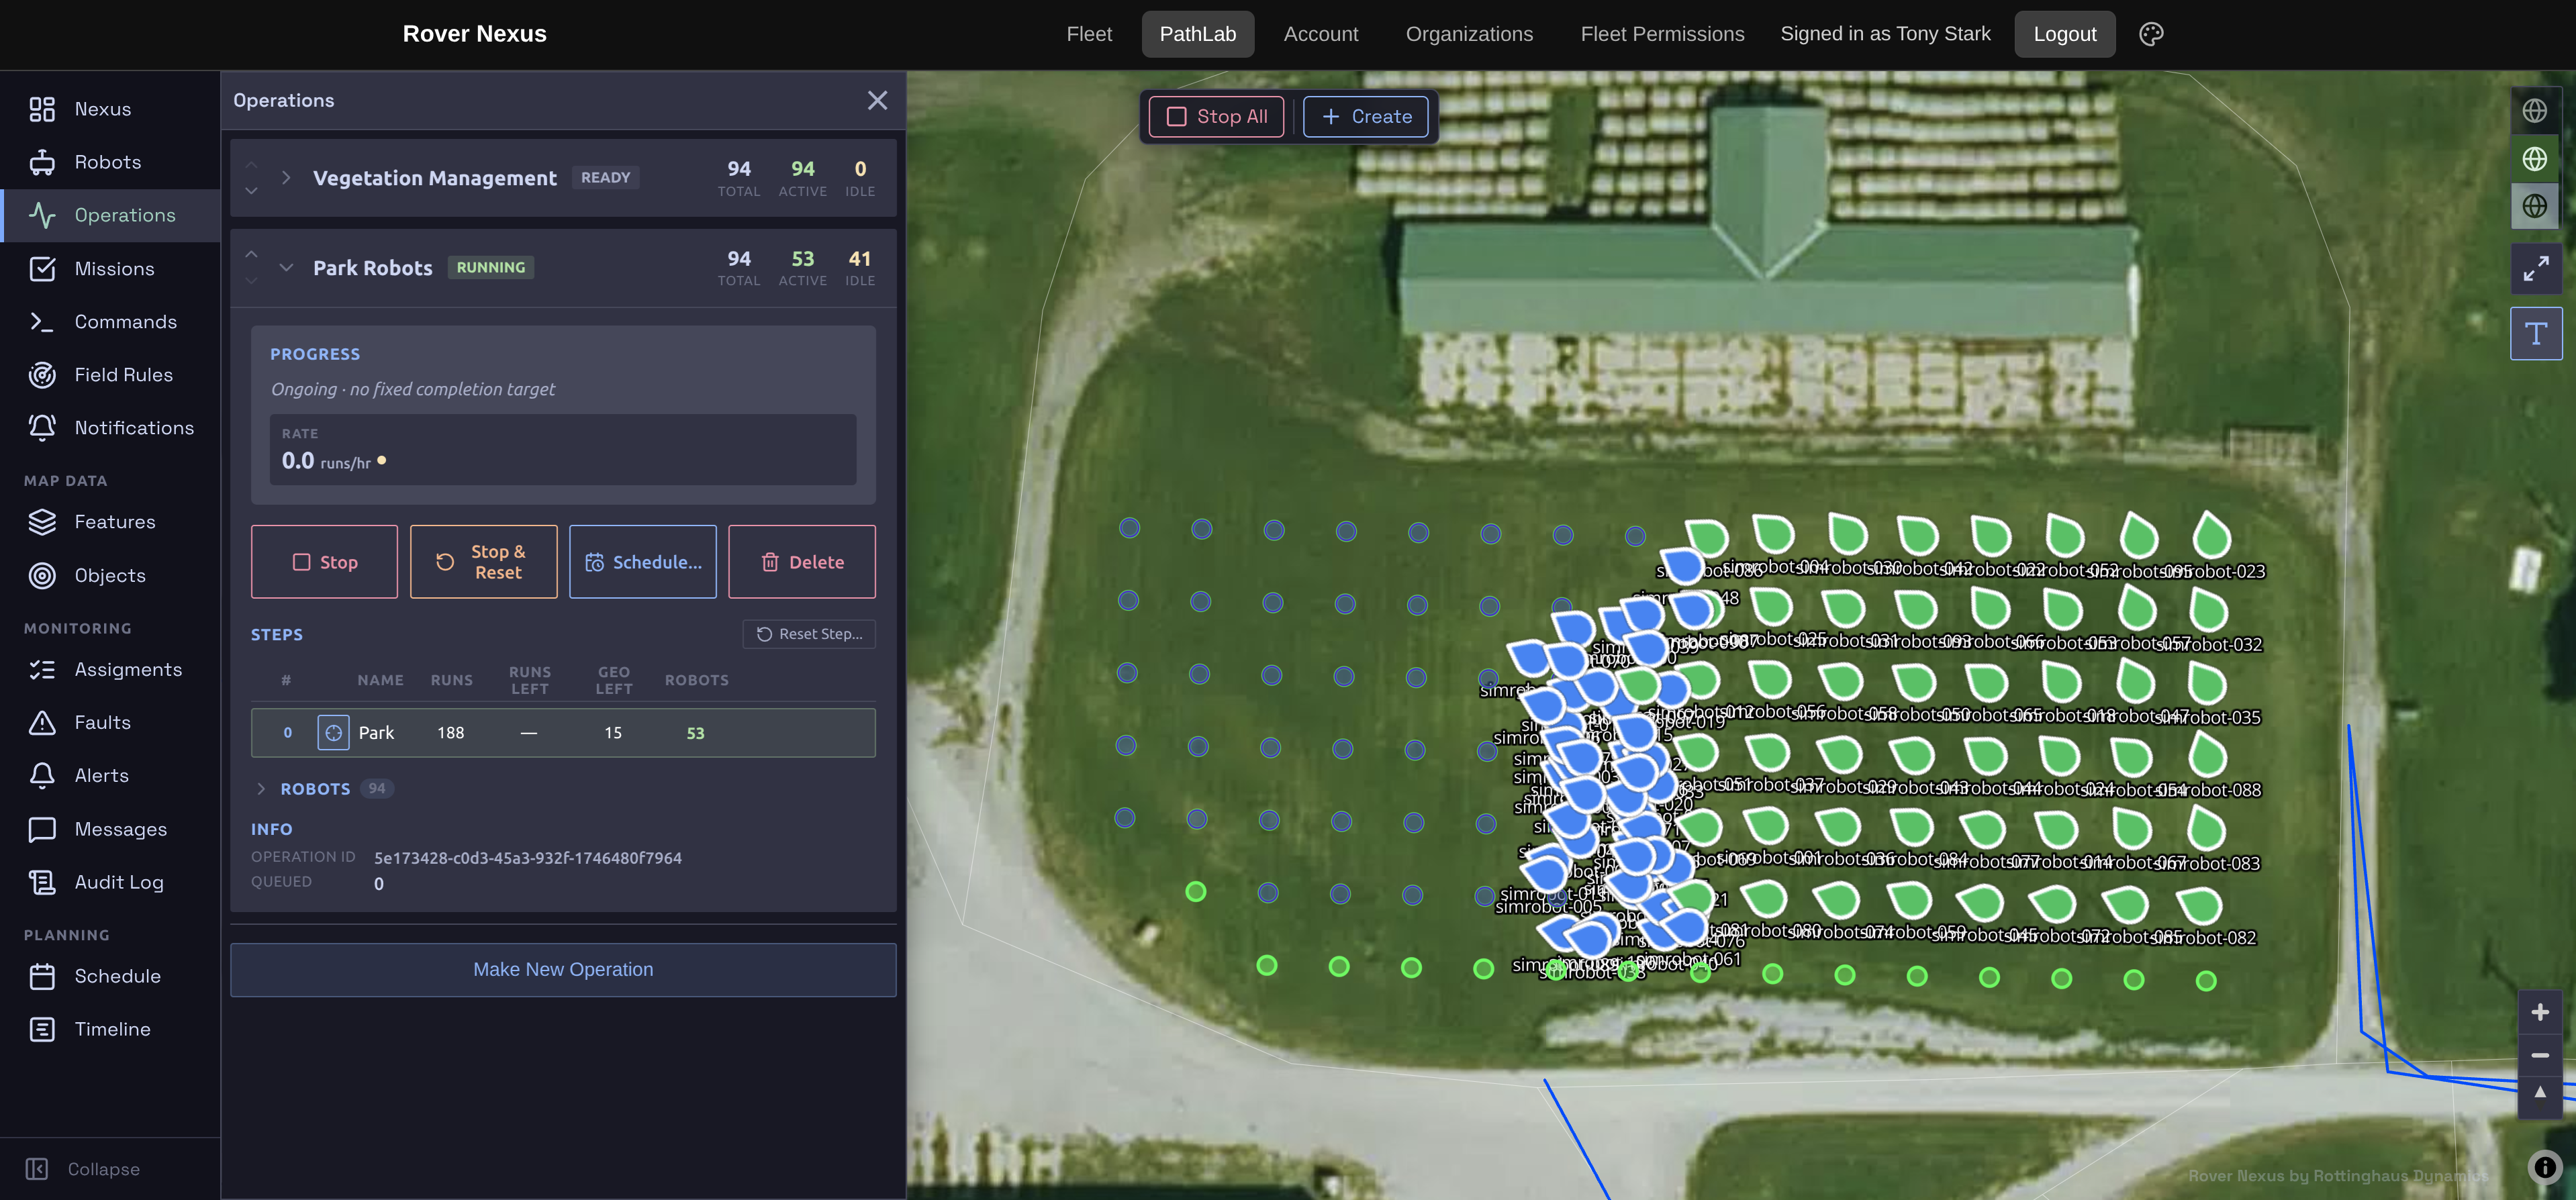Reset map north with compass arrow
This screenshot has width=2576, height=1200.
pyautogui.click(x=2539, y=1094)
